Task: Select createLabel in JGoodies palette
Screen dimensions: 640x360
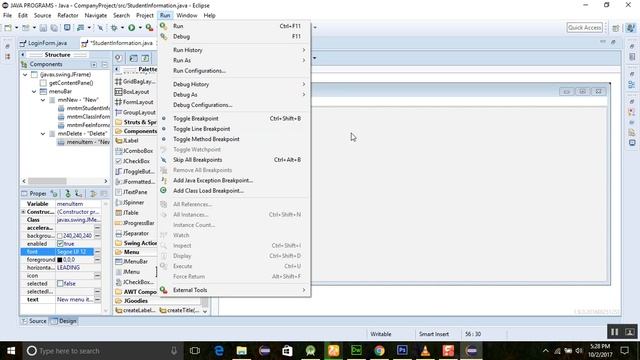Action: pyautogui.click(x=136, y=310)
